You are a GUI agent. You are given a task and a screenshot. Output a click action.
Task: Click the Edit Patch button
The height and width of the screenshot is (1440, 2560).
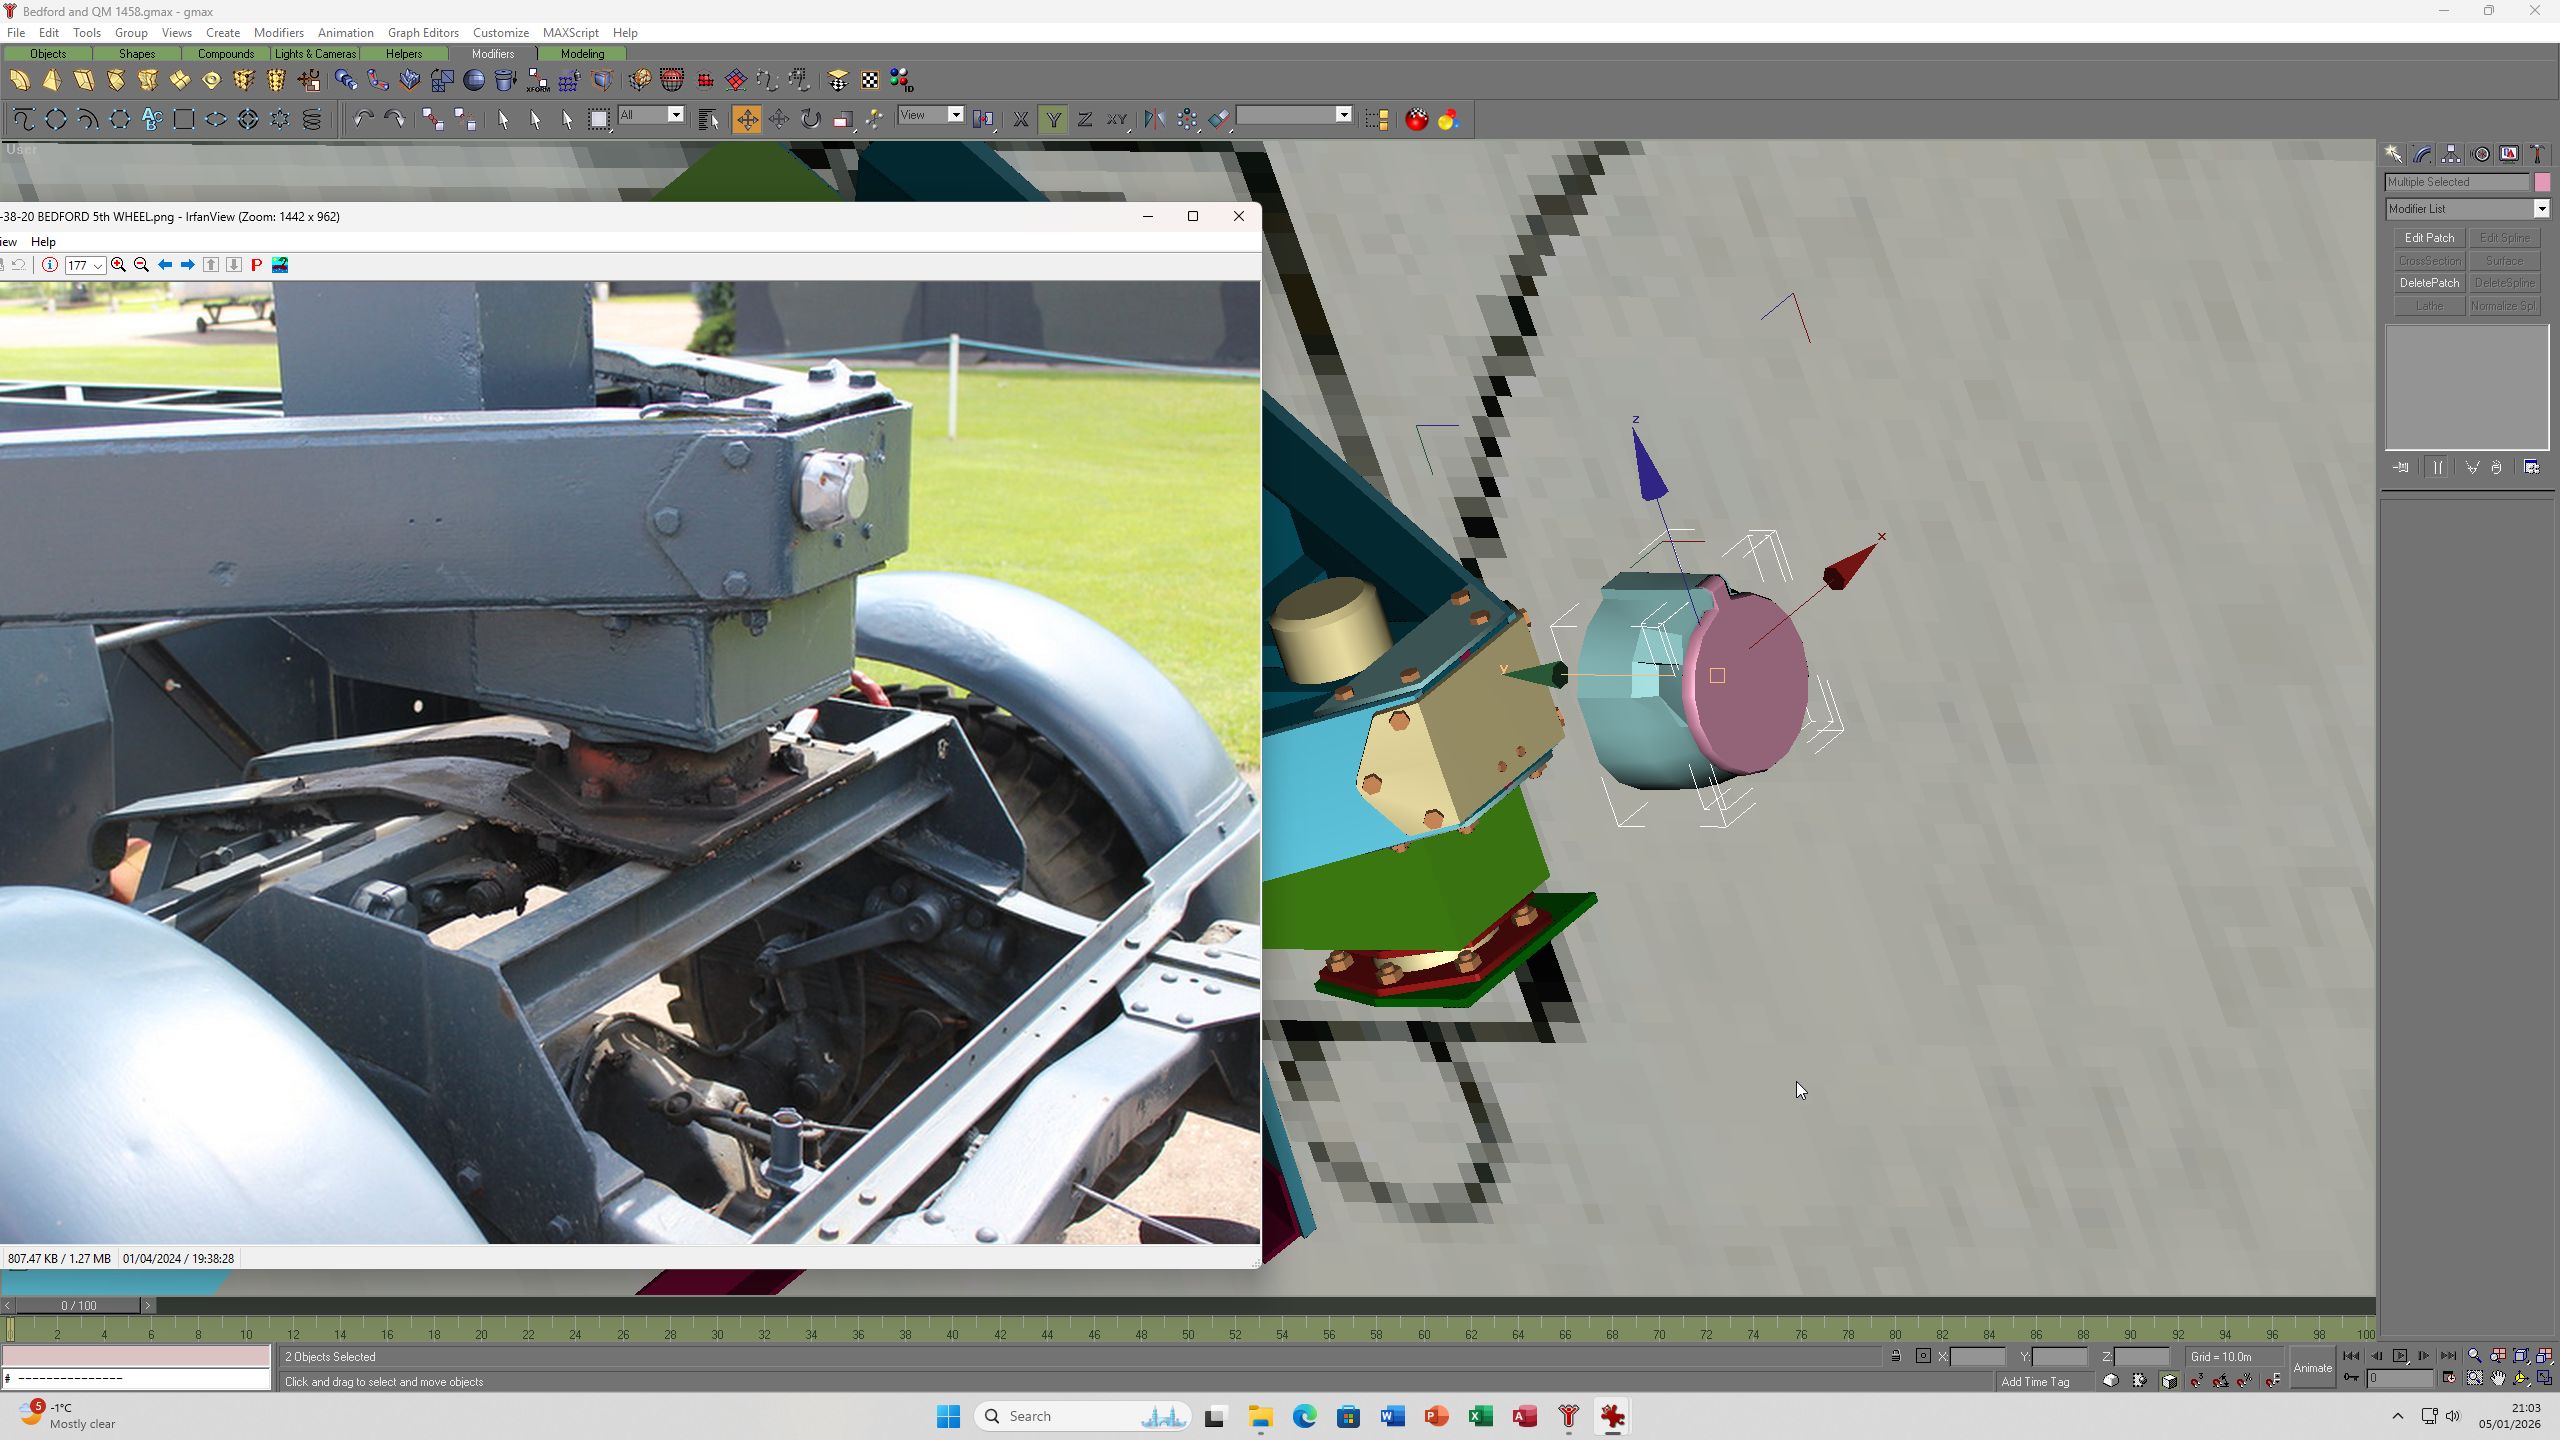pyautogui.click(x=2429, y=238)
